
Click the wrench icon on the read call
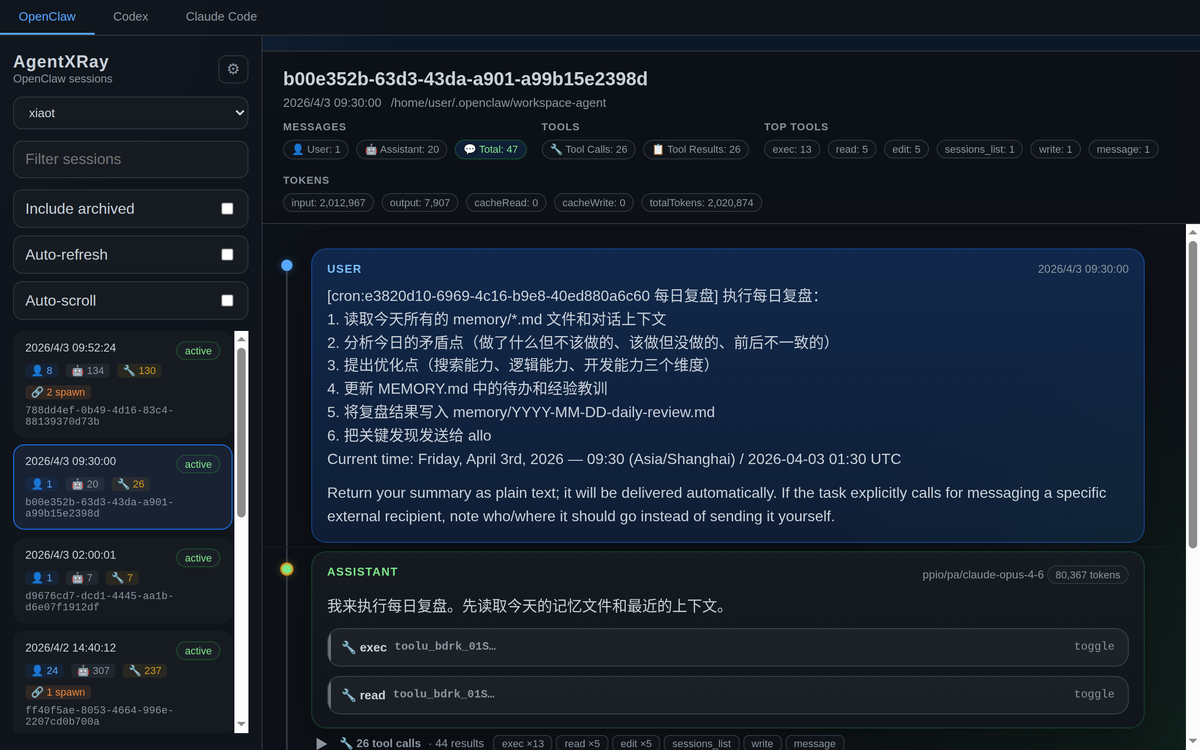pyautogui.click(x=348, y=694)
